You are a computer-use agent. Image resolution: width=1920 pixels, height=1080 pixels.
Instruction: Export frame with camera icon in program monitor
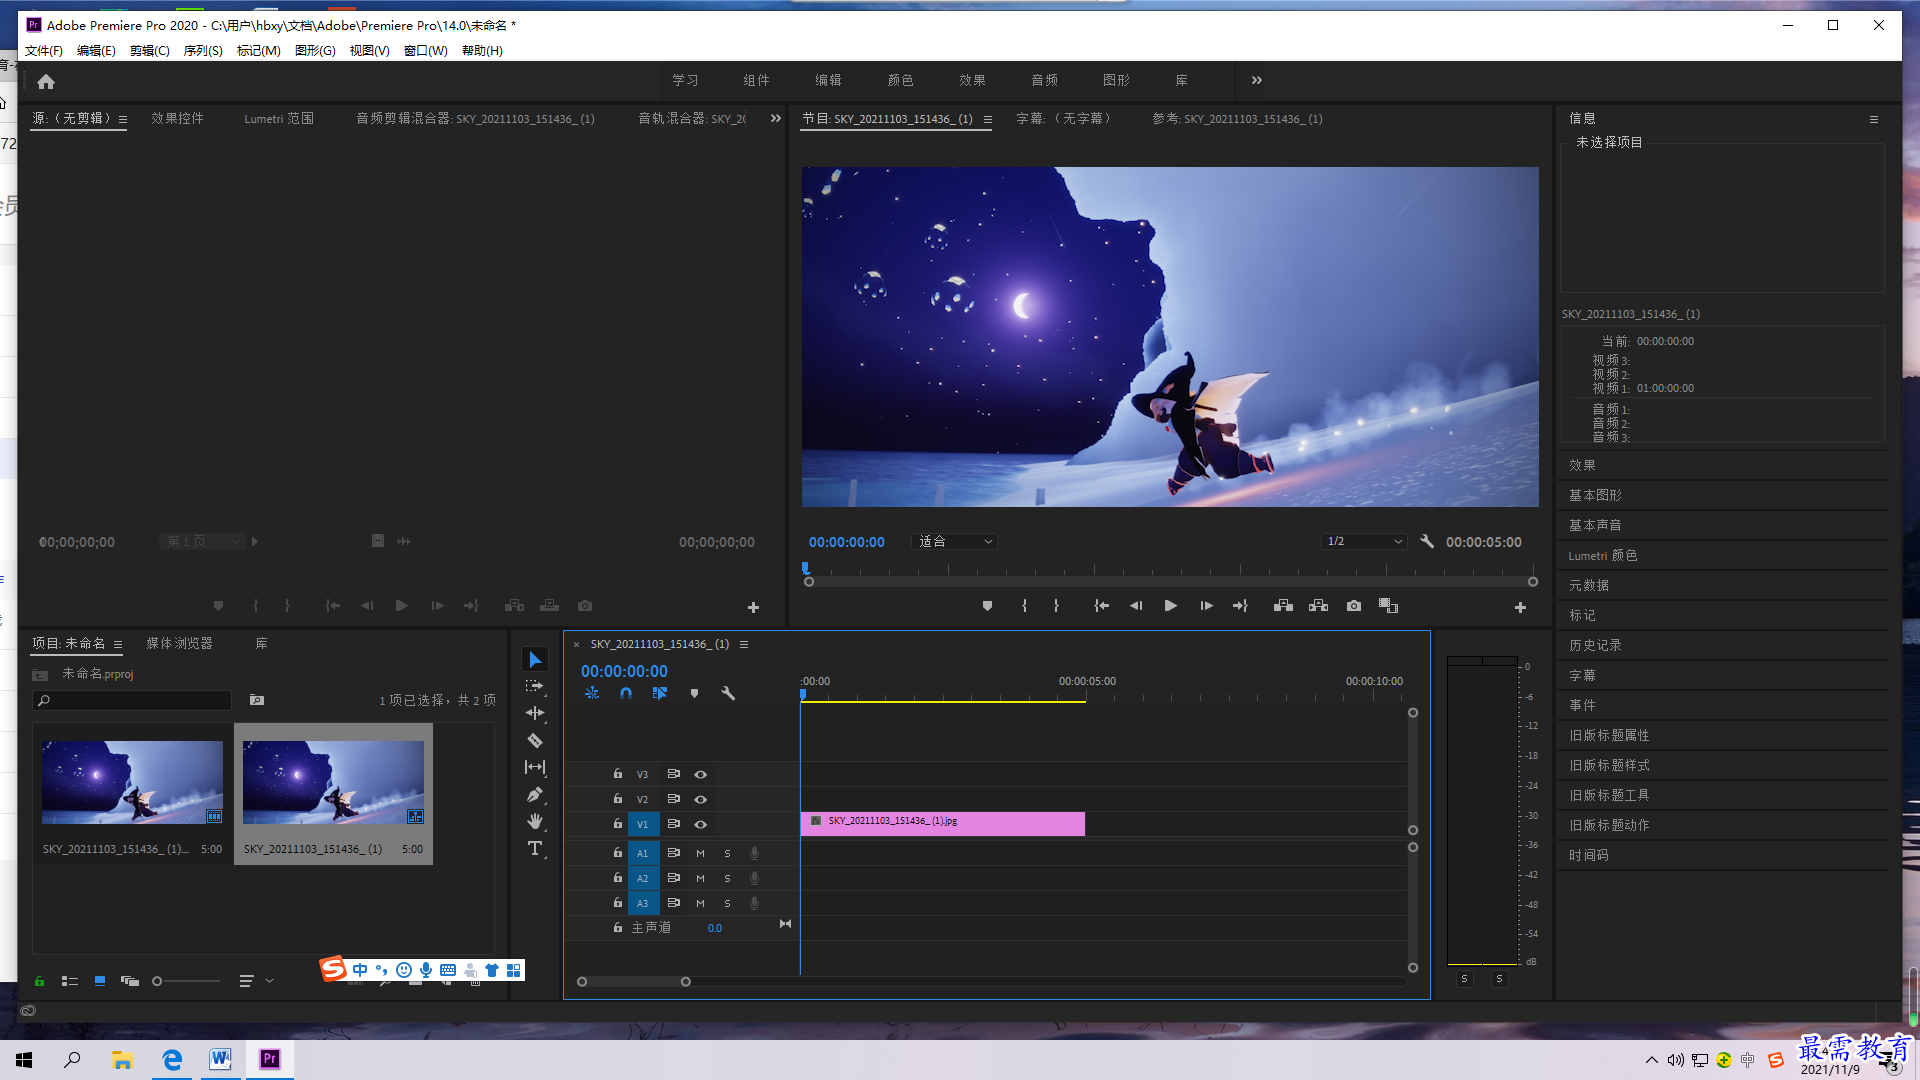click(1353, 605)
